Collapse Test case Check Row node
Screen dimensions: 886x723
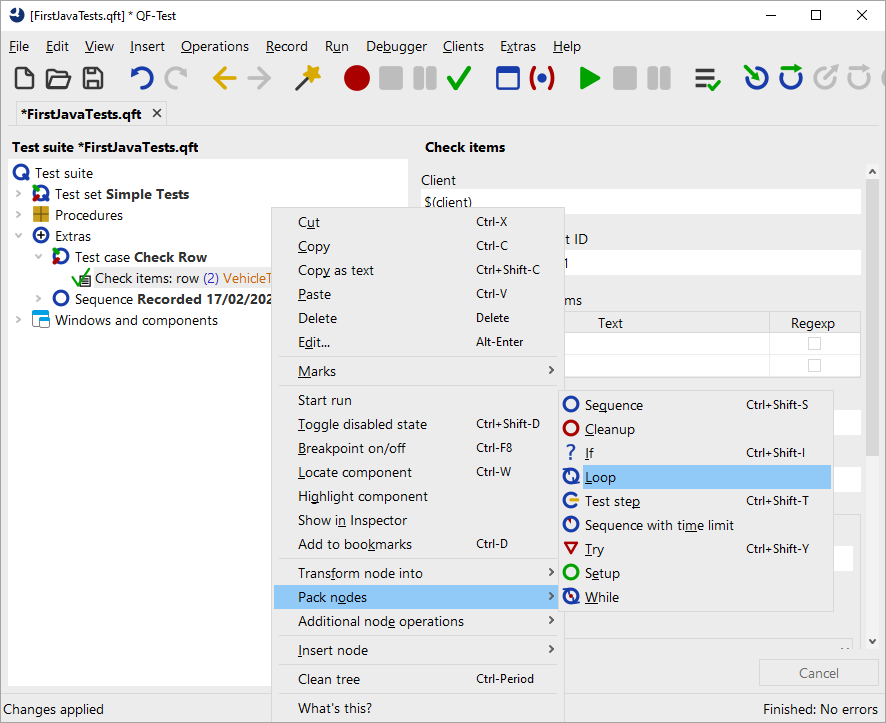point(38,256)
